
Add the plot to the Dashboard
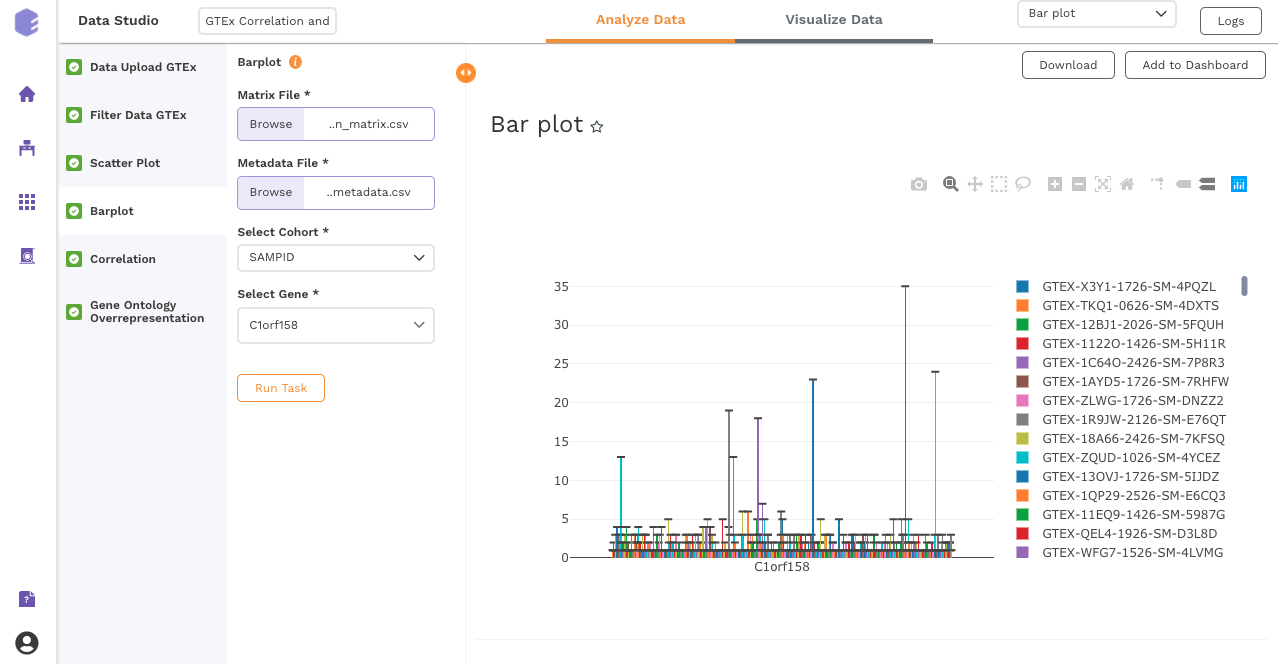pos(1195,64)
